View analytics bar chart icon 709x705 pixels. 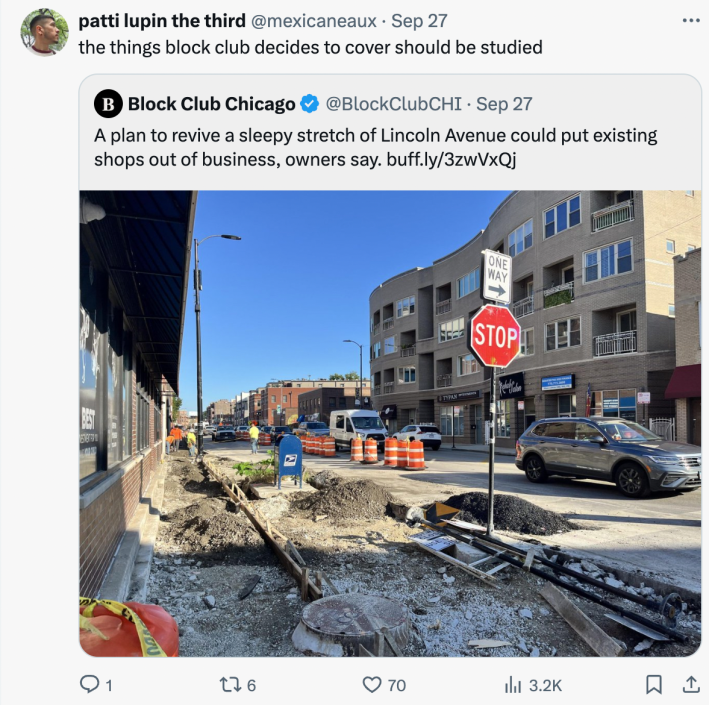click(x=513, y=685)
